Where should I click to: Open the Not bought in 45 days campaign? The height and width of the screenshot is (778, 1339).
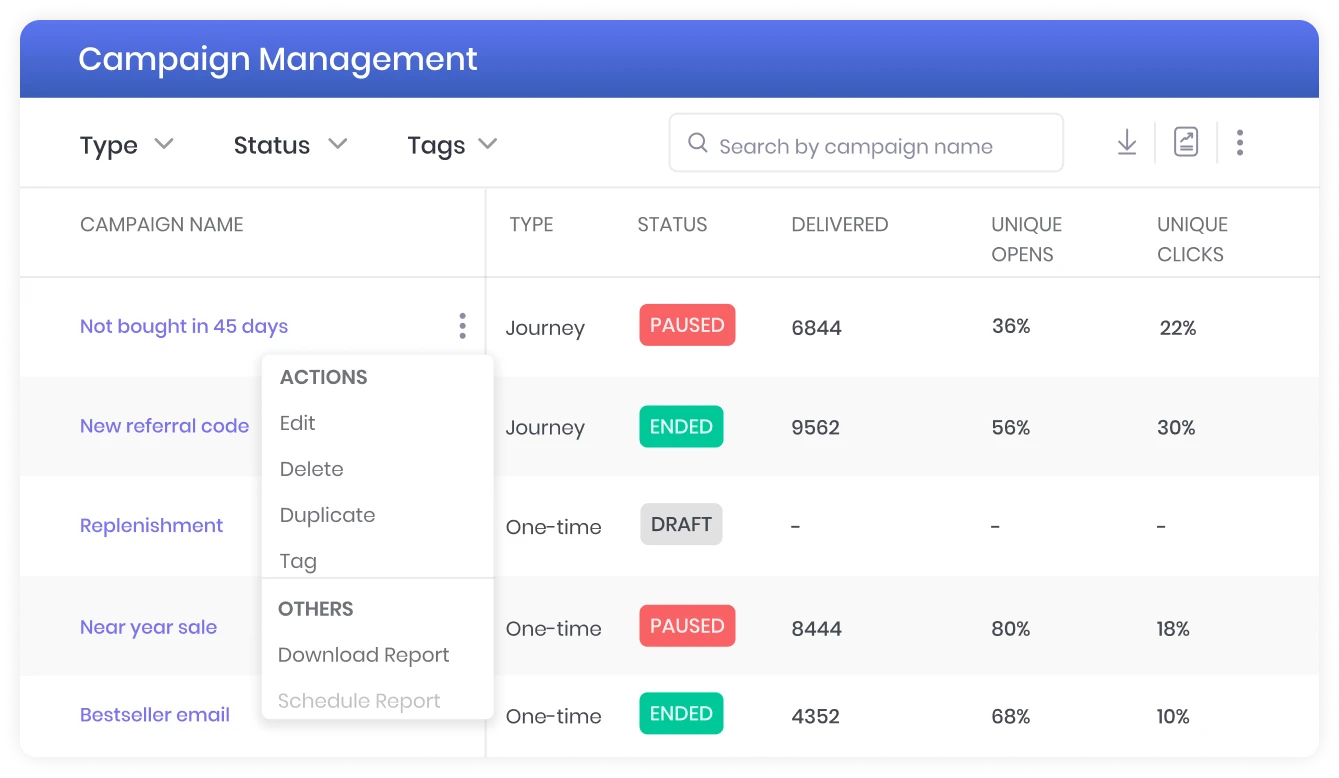click(x=184, y=326)
